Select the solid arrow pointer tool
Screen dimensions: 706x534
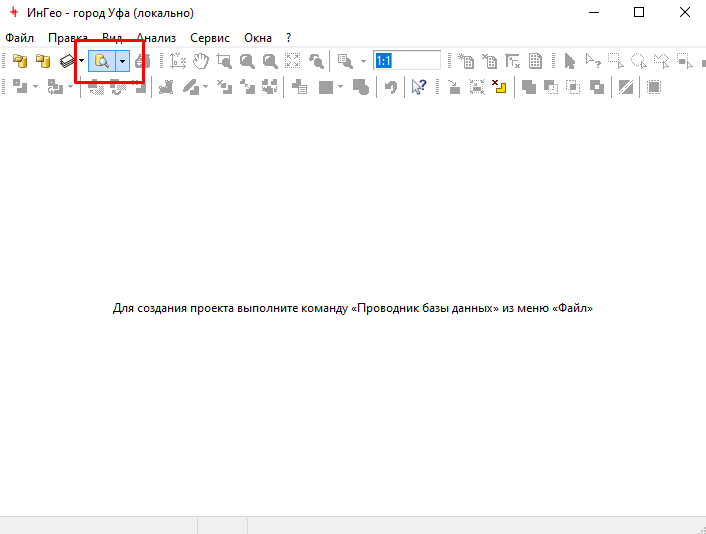[x=570, y=61]
